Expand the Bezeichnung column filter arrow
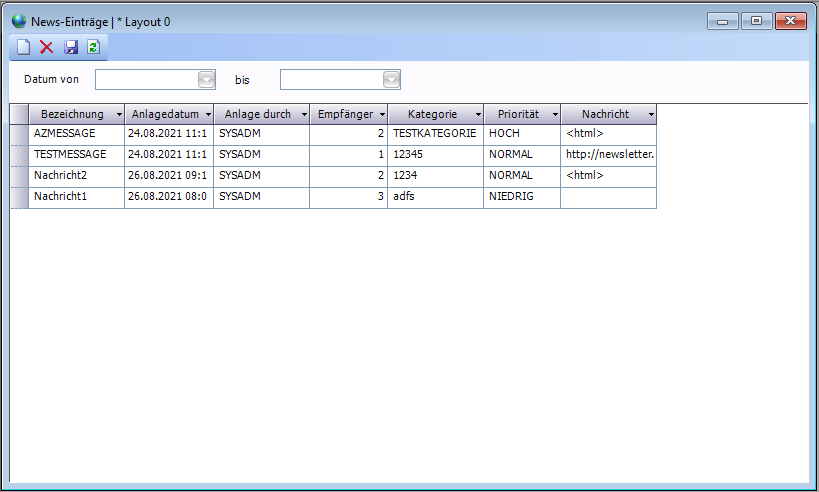This screenshot has width=819, height=492. tap(119, 115)
